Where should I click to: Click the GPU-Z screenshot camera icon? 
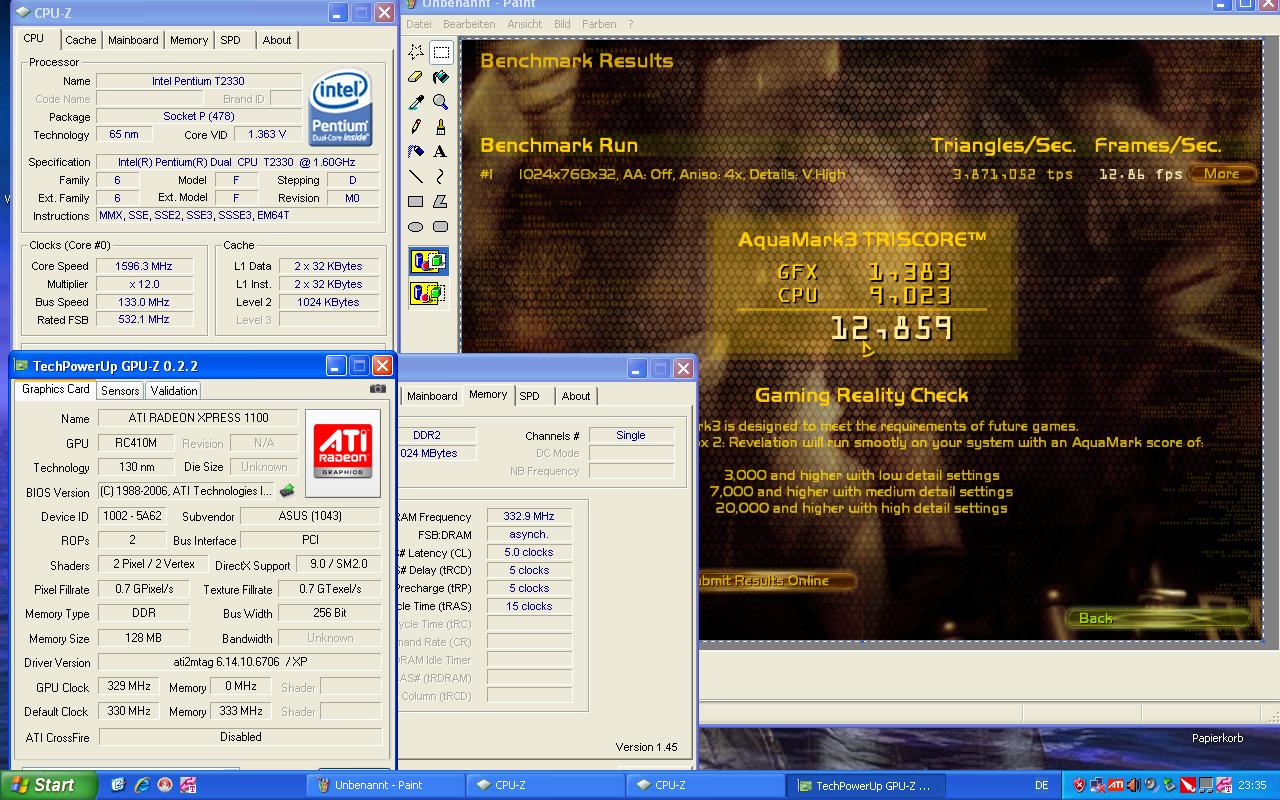[x=377, y=389]
